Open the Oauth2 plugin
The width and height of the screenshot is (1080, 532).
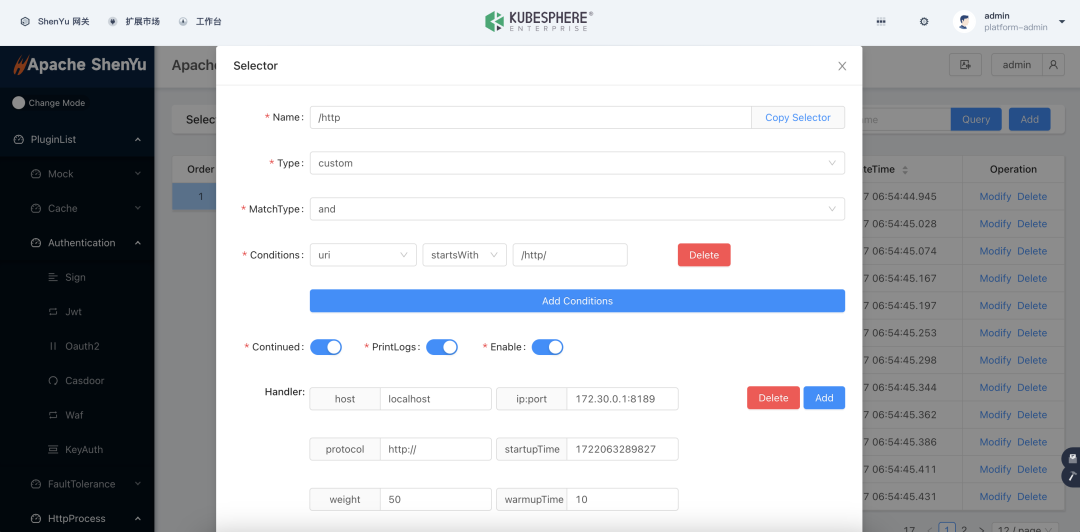[82, 346]
